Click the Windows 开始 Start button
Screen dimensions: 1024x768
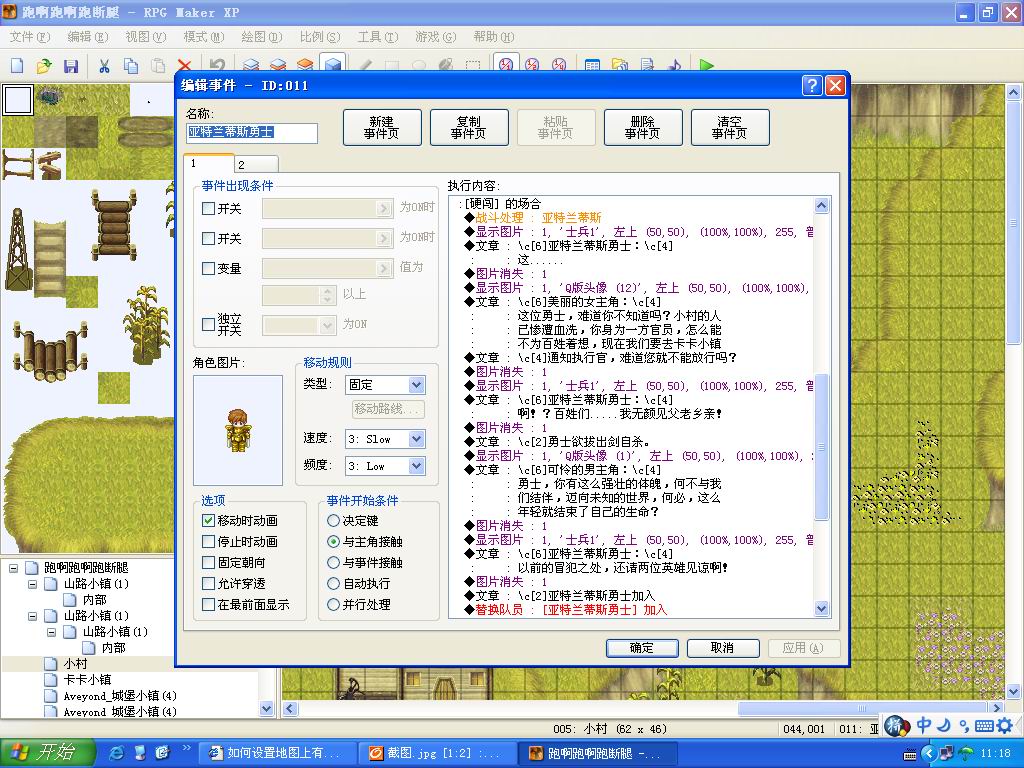pyautogui.click(x=47, y=753)
